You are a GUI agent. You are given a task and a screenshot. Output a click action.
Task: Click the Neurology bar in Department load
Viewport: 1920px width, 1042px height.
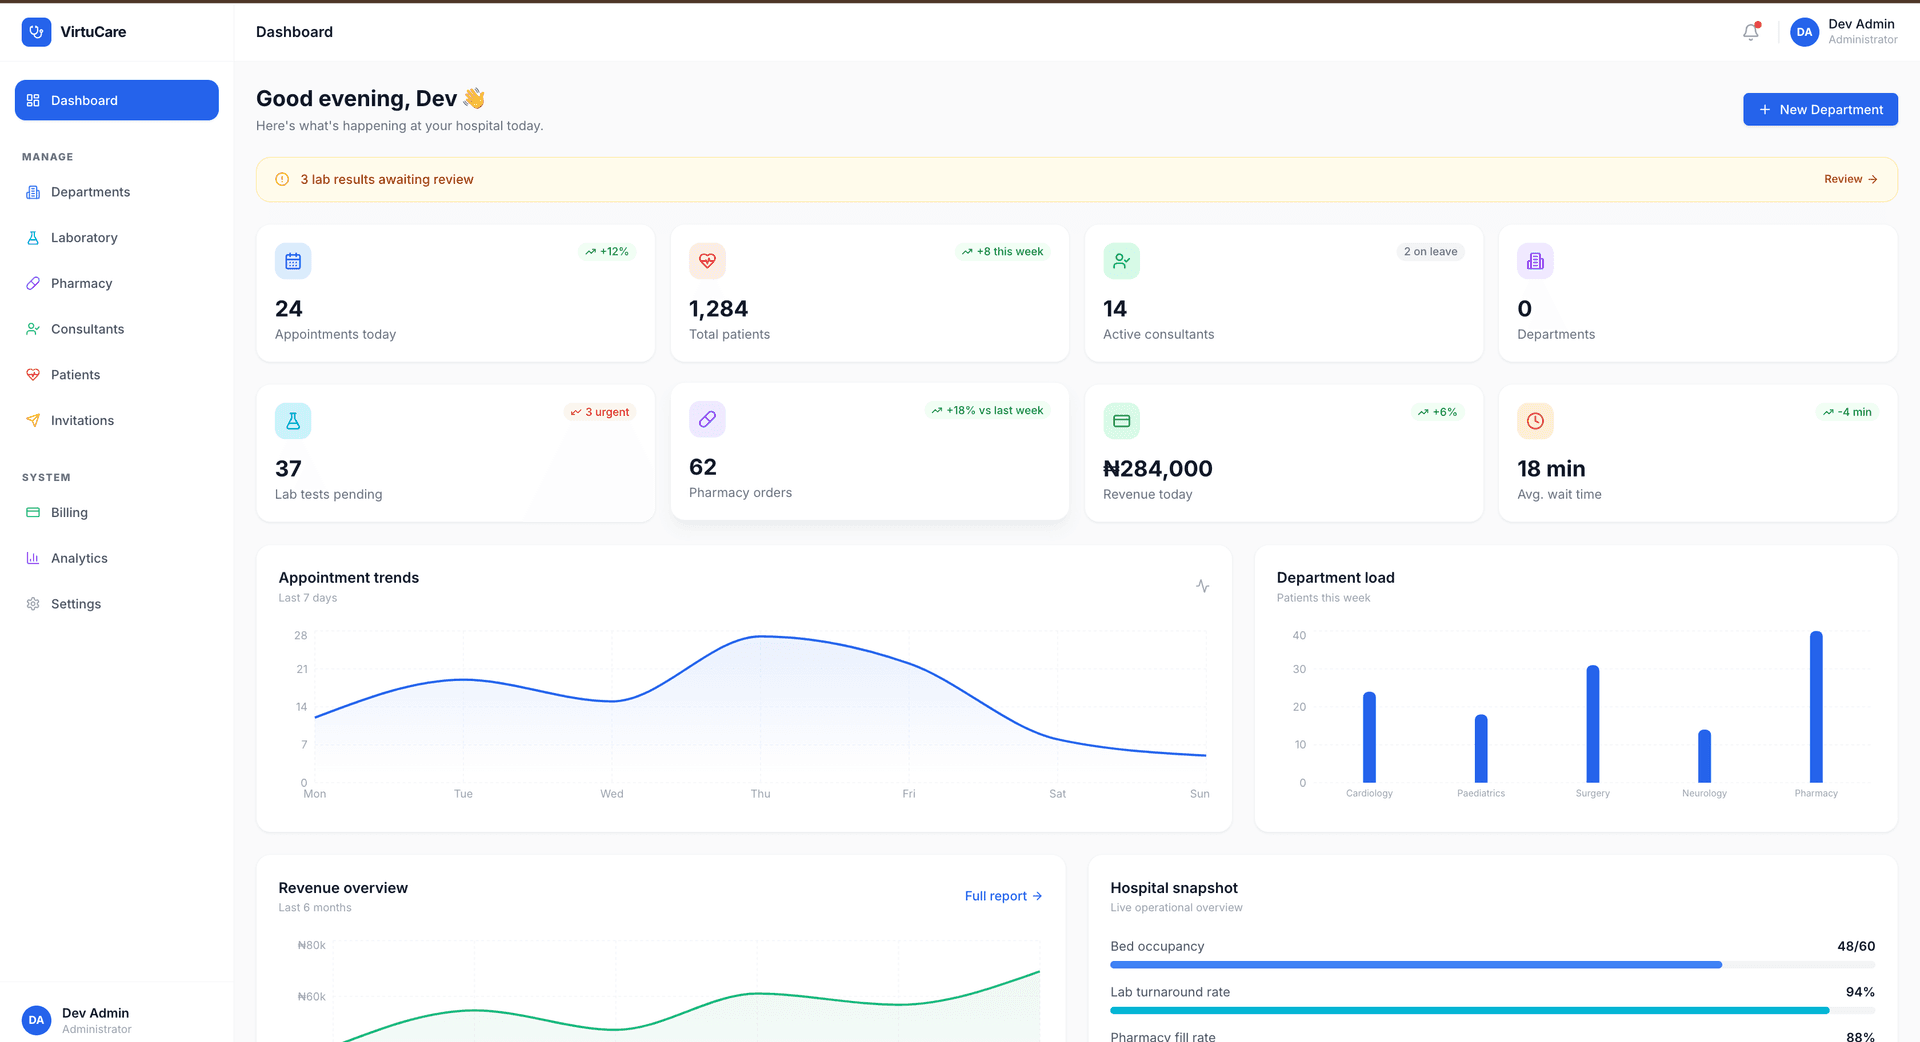pos(1704,756)
